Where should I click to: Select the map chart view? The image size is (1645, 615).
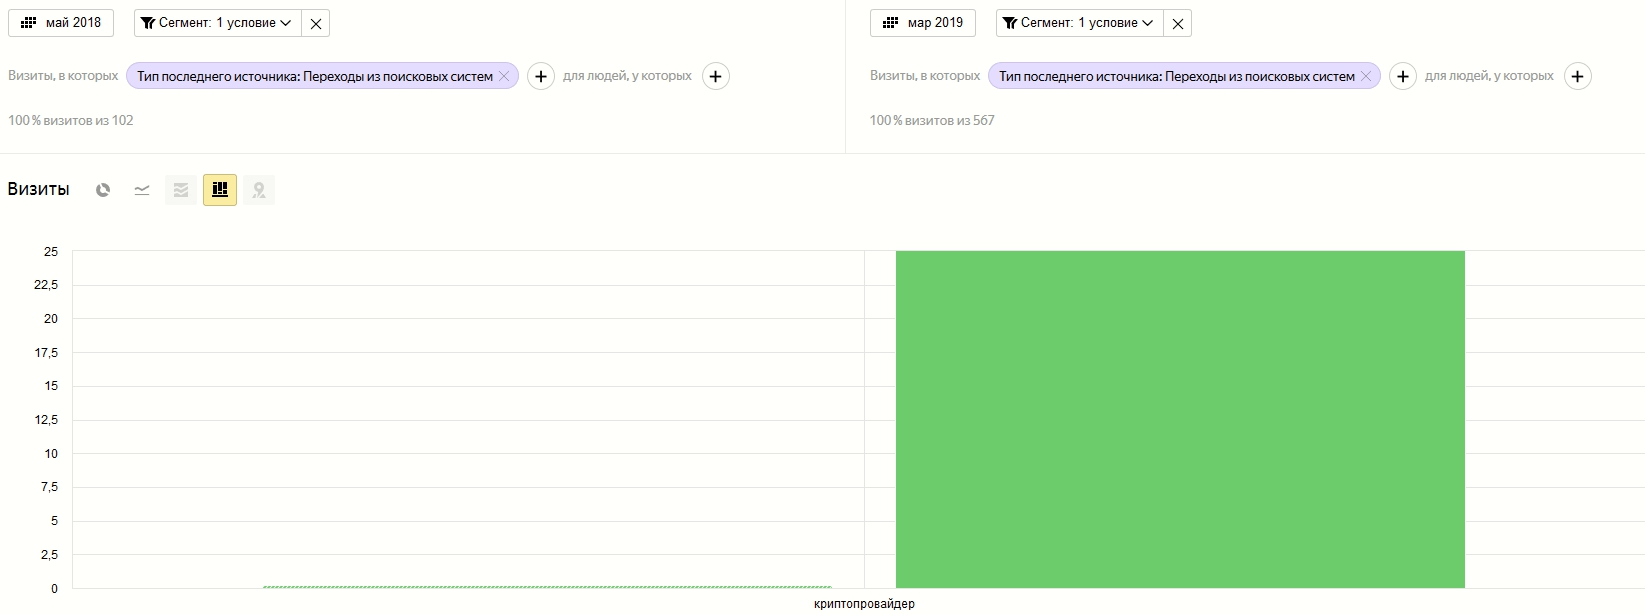(x=259, y=190)
